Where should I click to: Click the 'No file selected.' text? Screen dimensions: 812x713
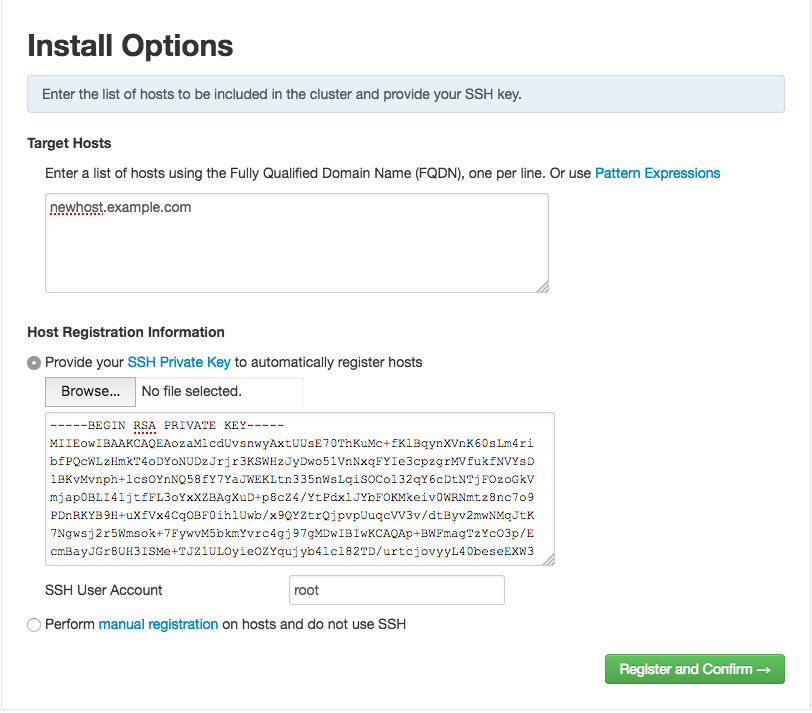(x=192, y=391)
